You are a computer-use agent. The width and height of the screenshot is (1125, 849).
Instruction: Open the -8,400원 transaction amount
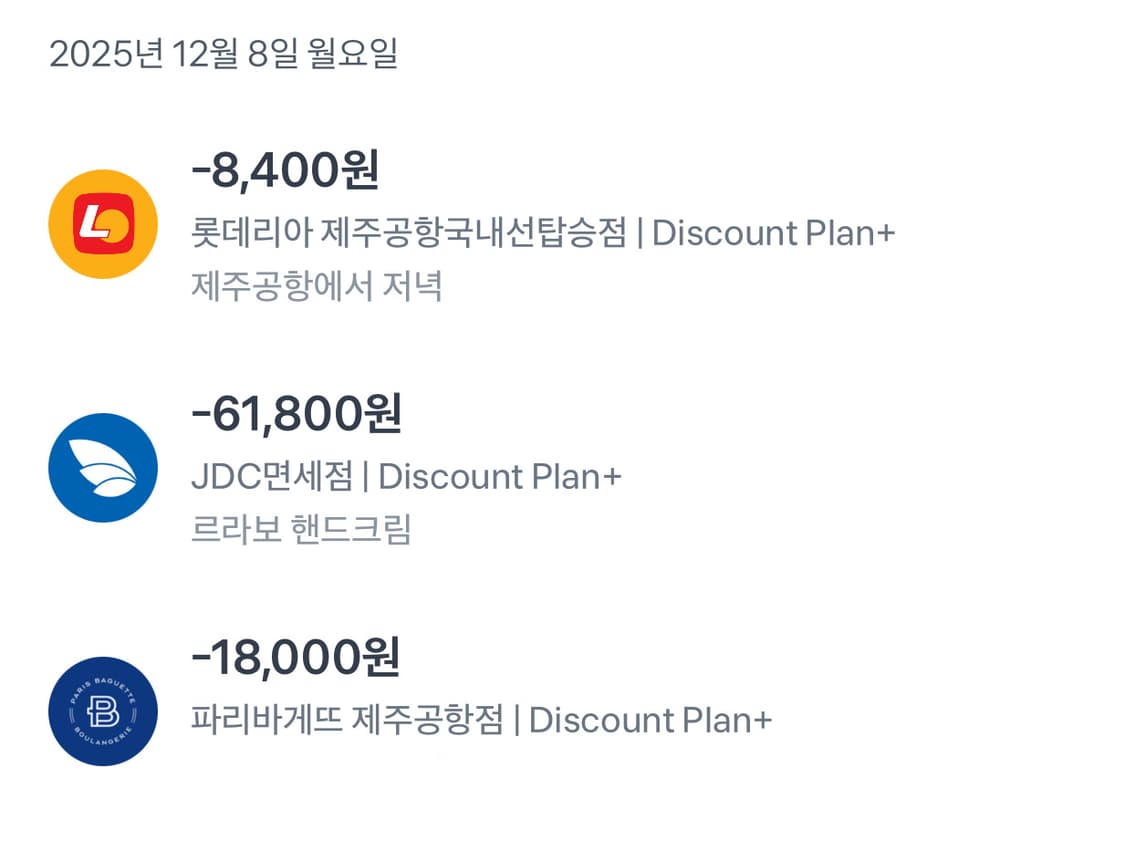(285, 172)
